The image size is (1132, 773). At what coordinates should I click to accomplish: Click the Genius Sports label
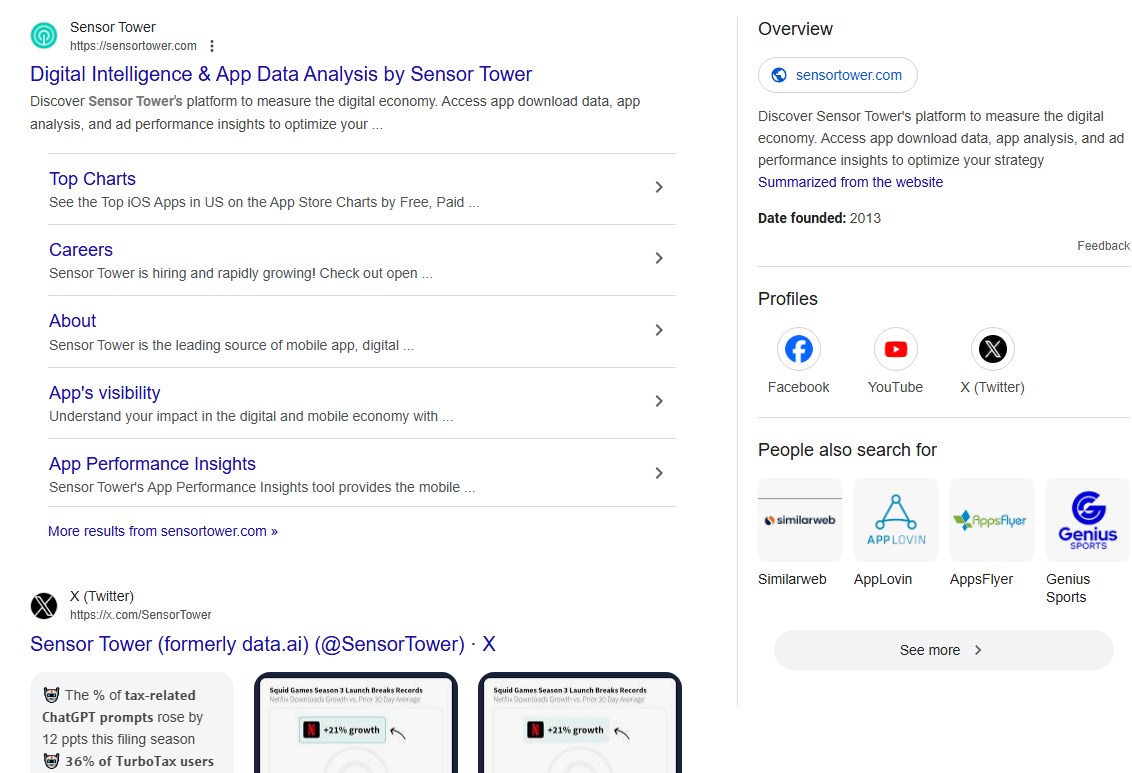[x=1068, y=588]
